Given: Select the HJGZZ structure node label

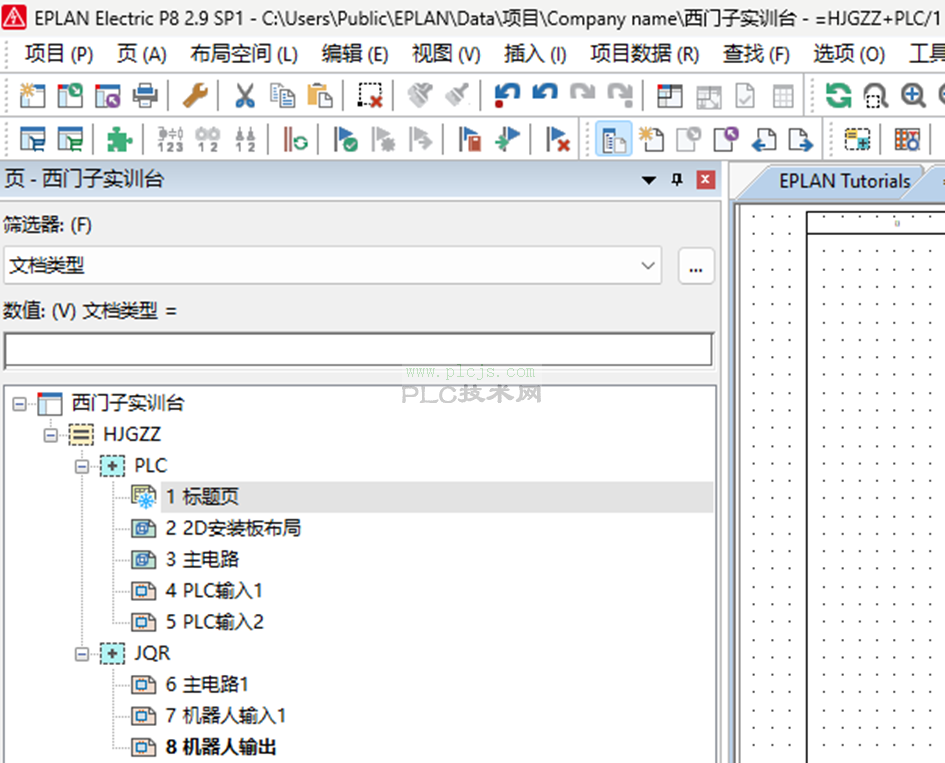Looking at the screenshot, I should point(132,435).
